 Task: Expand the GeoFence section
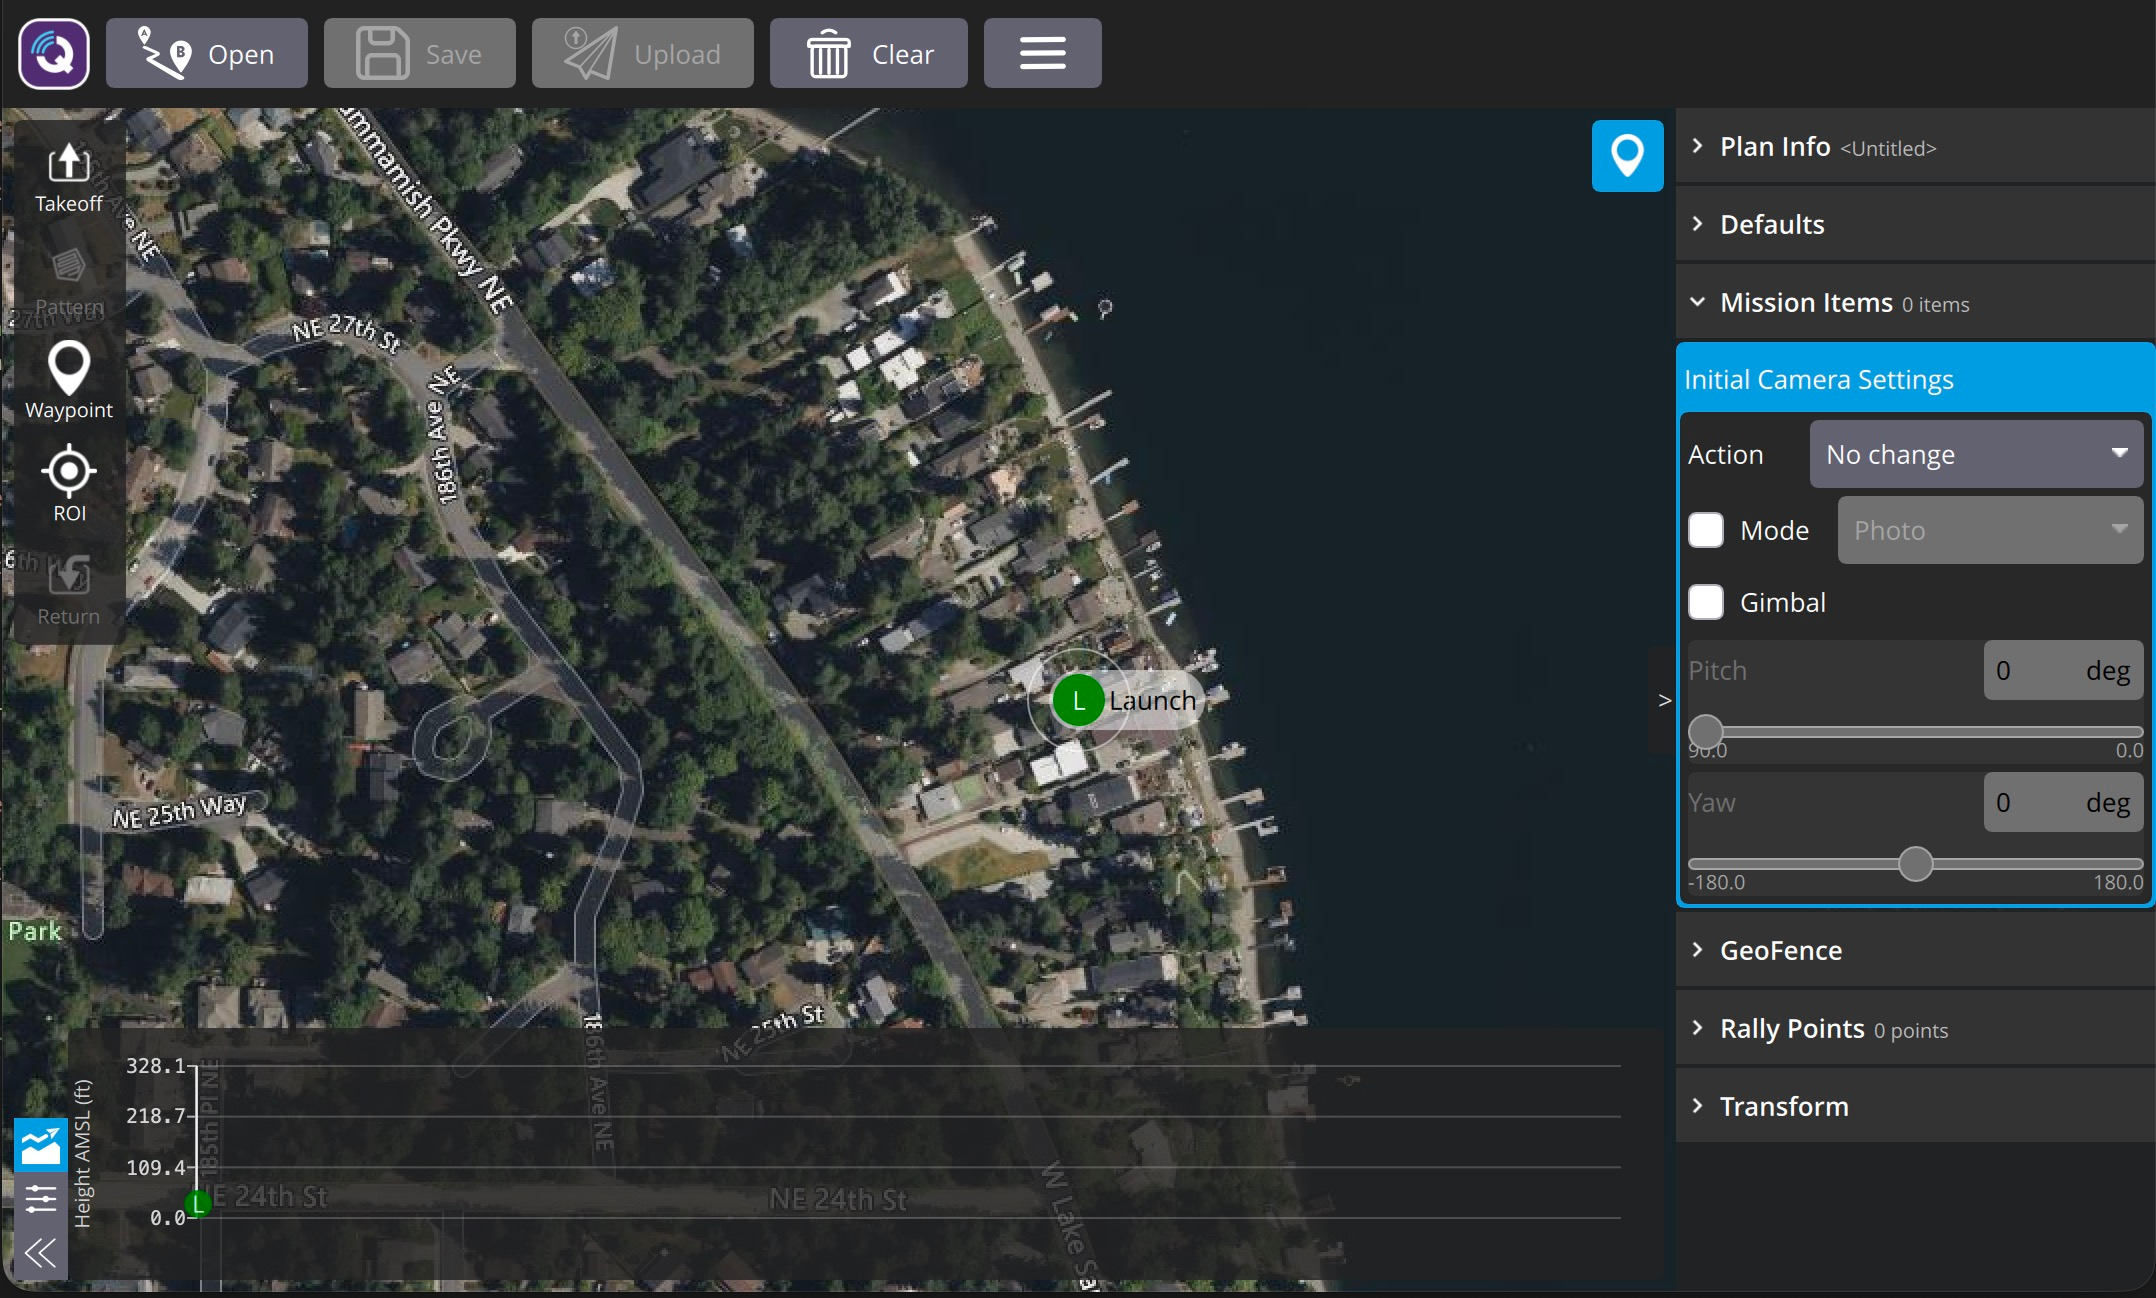[x=1780, y=950]
